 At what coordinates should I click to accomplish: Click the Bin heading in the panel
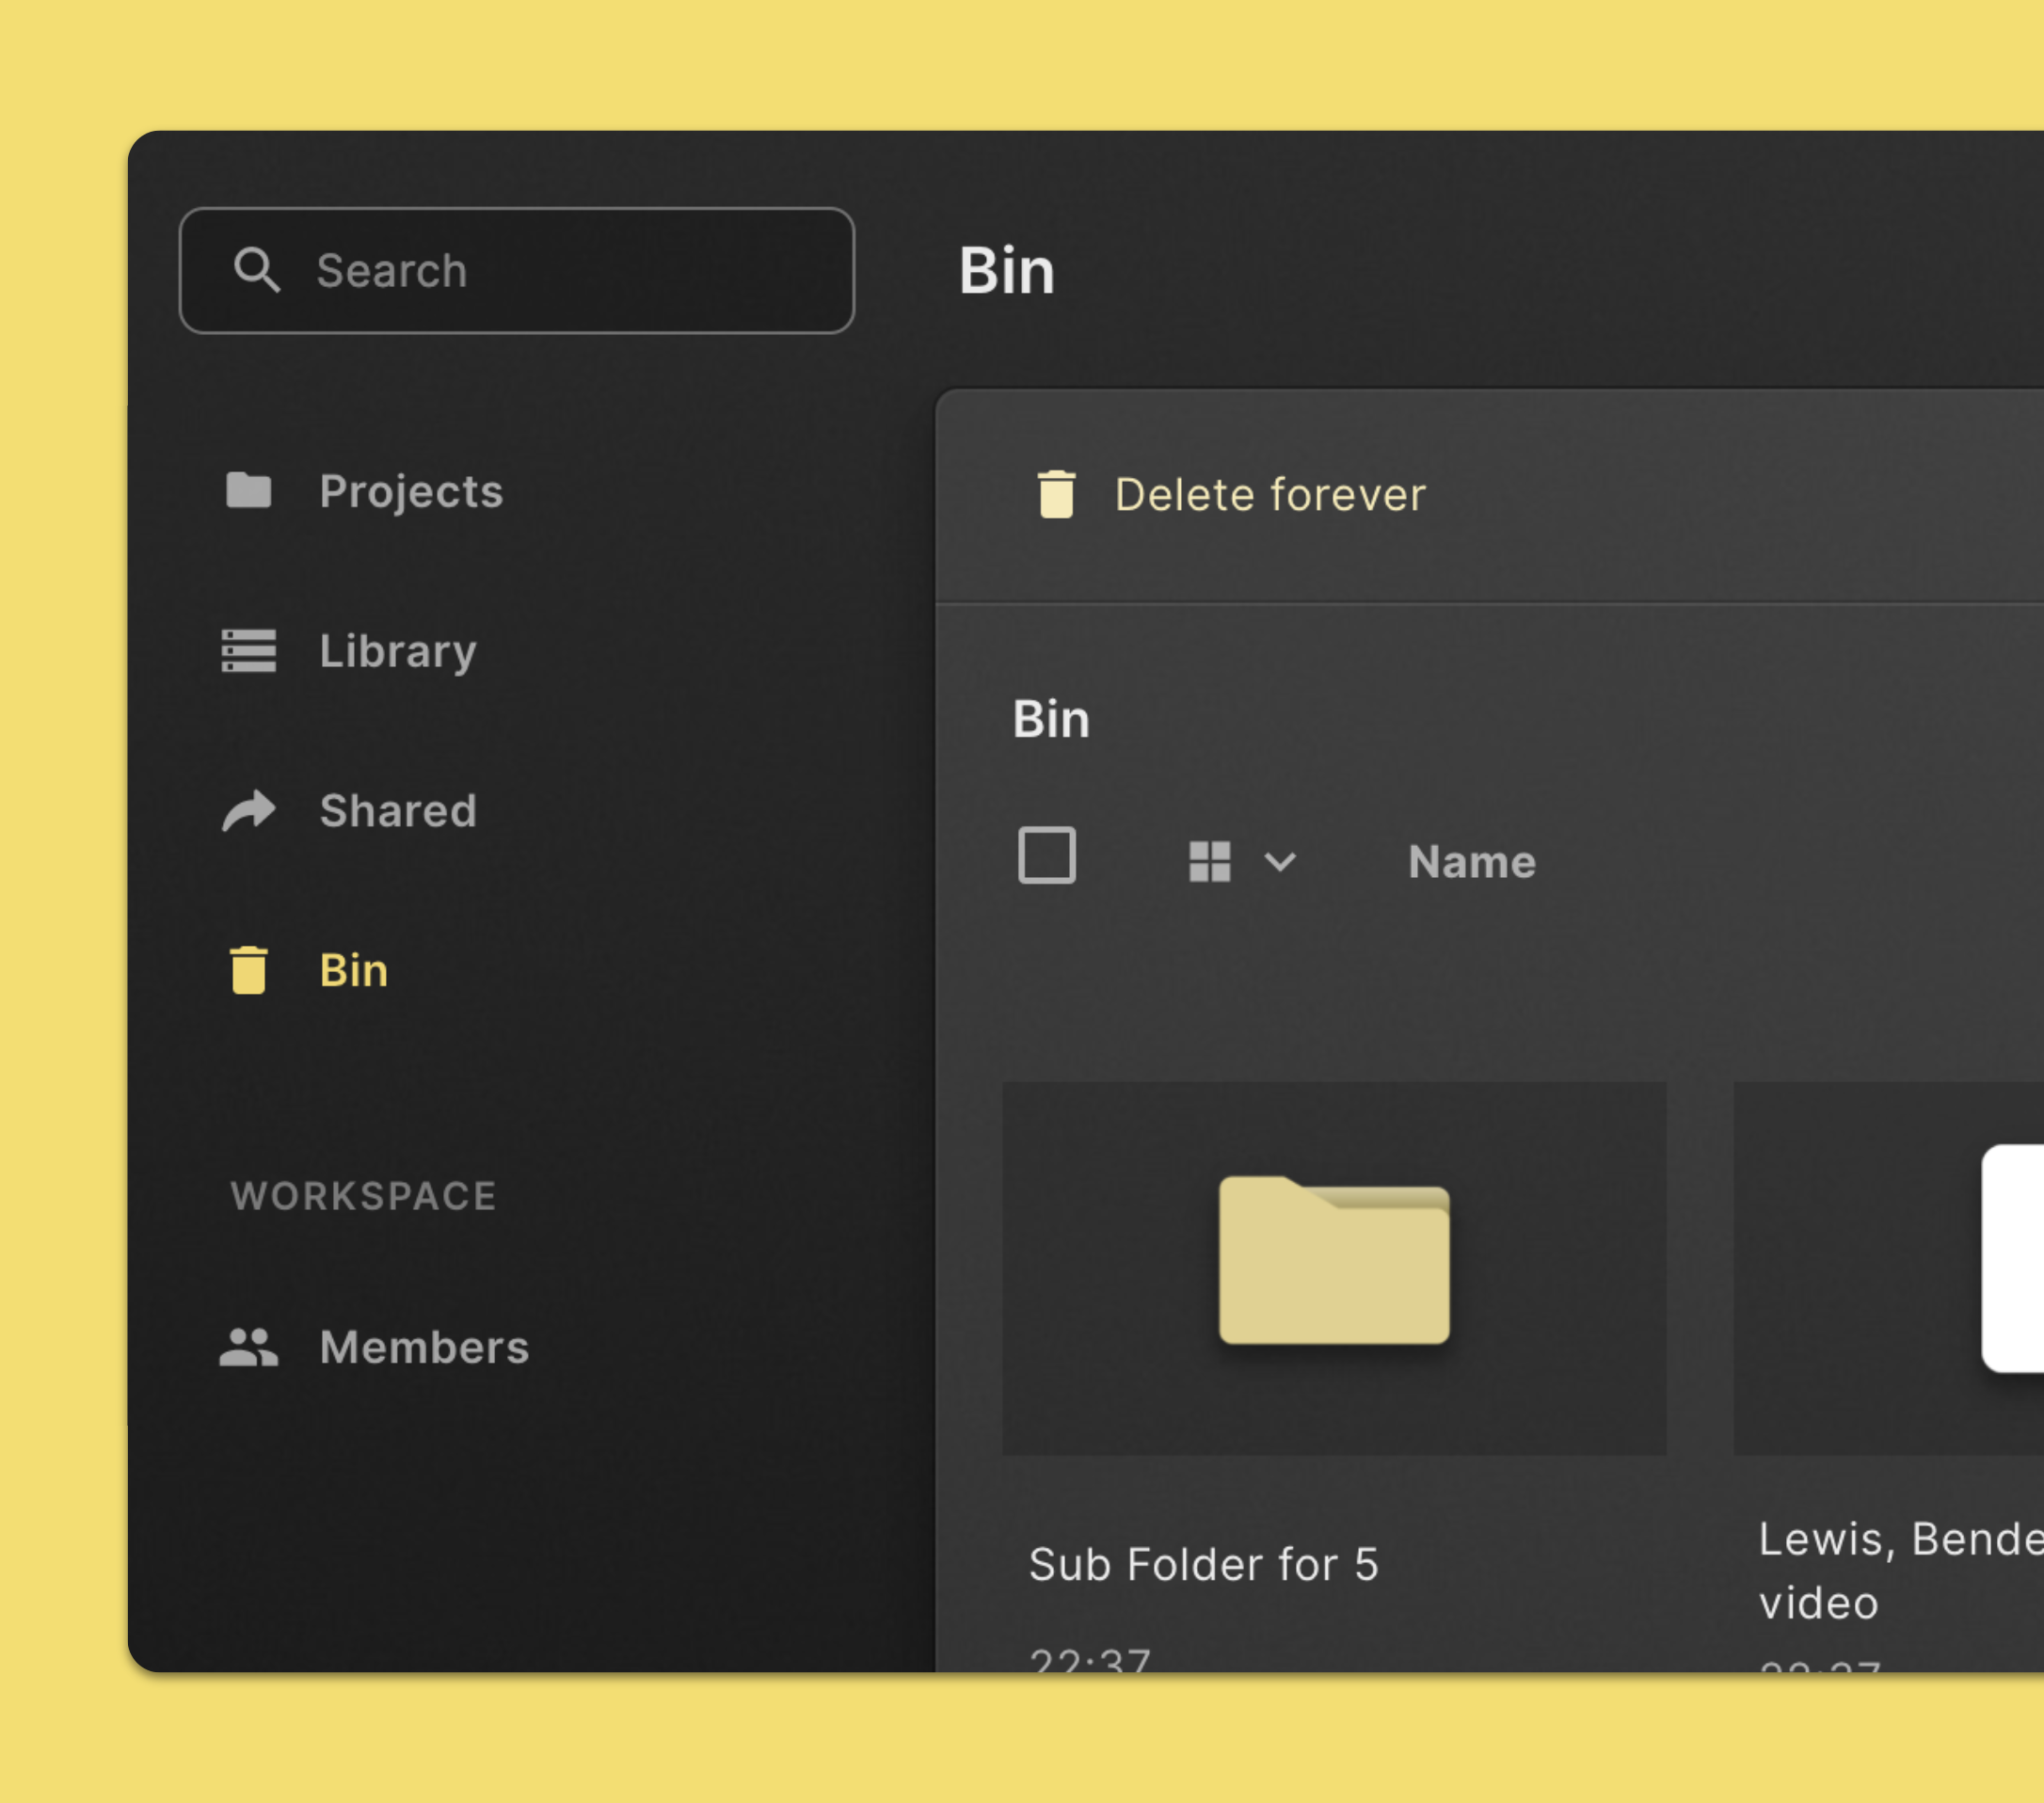[1051, 719]
